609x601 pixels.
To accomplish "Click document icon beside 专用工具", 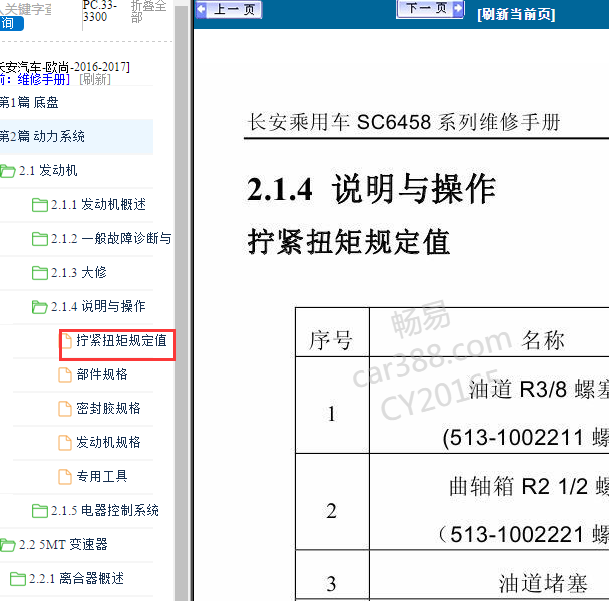I will pyautogui.click(x=65, y=477).
